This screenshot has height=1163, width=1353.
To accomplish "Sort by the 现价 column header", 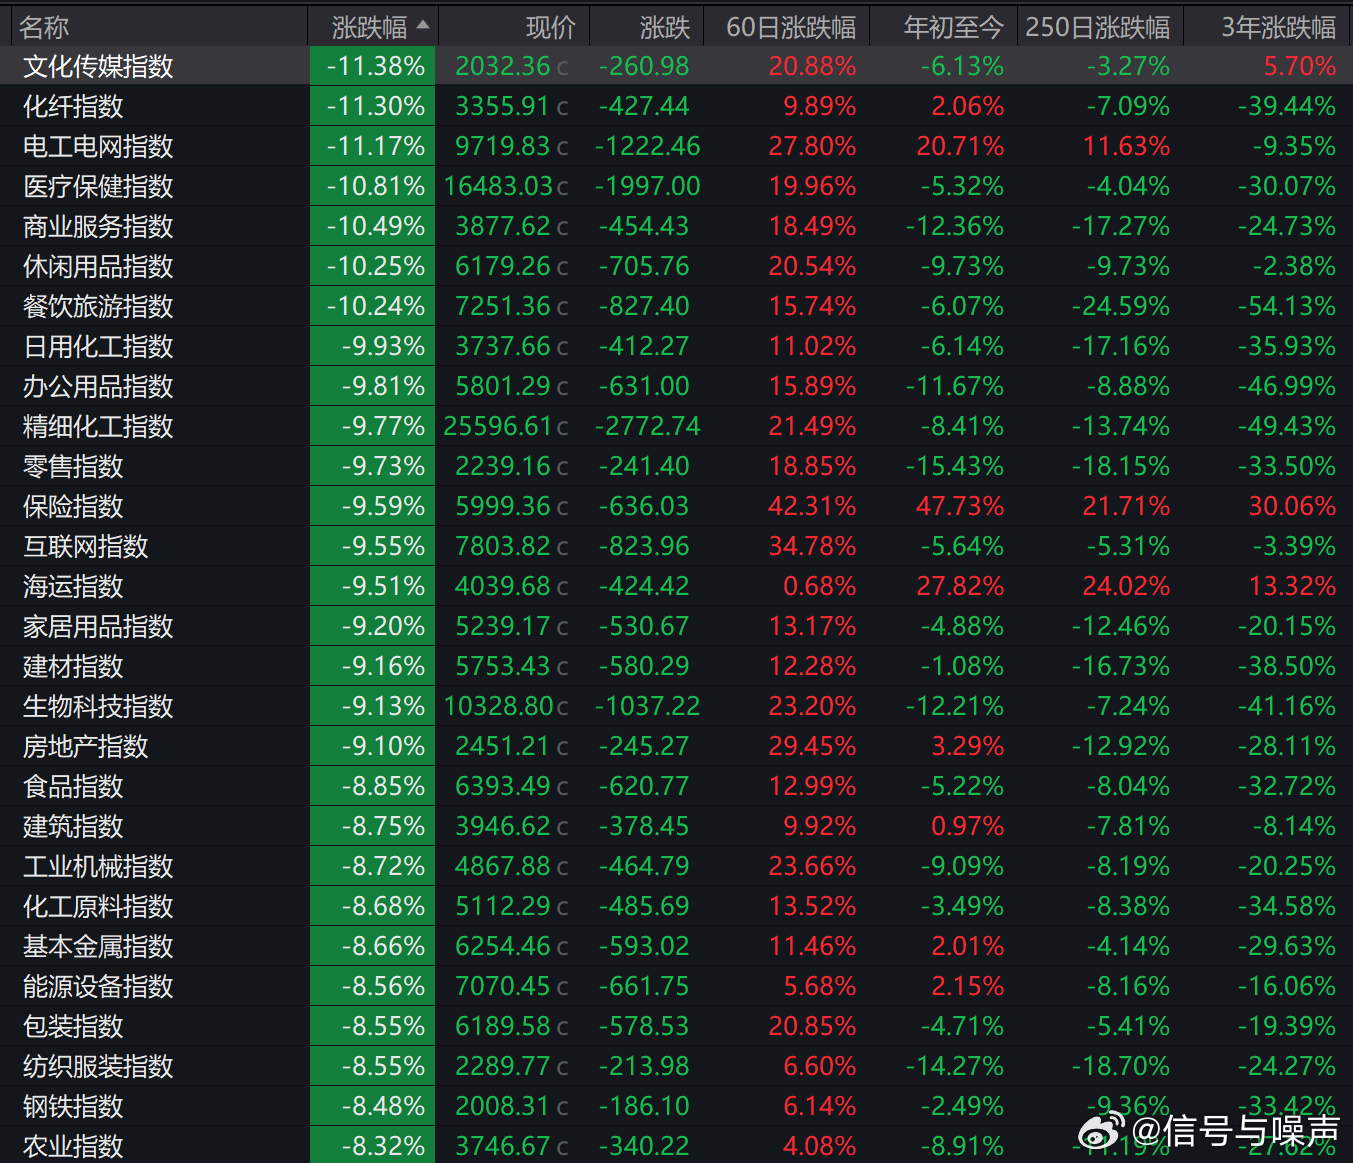I will (x=550, y=27).
